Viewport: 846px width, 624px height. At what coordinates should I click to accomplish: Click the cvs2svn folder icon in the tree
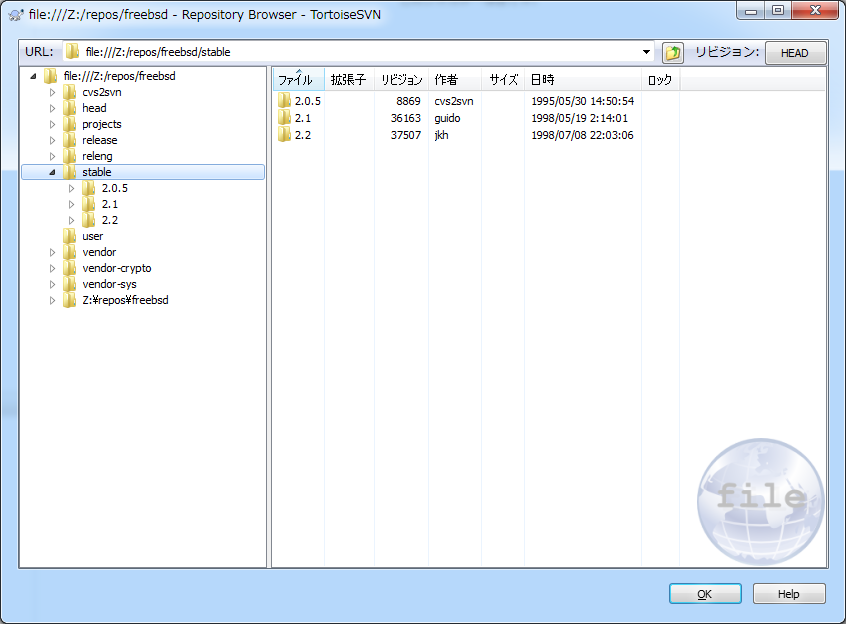pos(70,92)
